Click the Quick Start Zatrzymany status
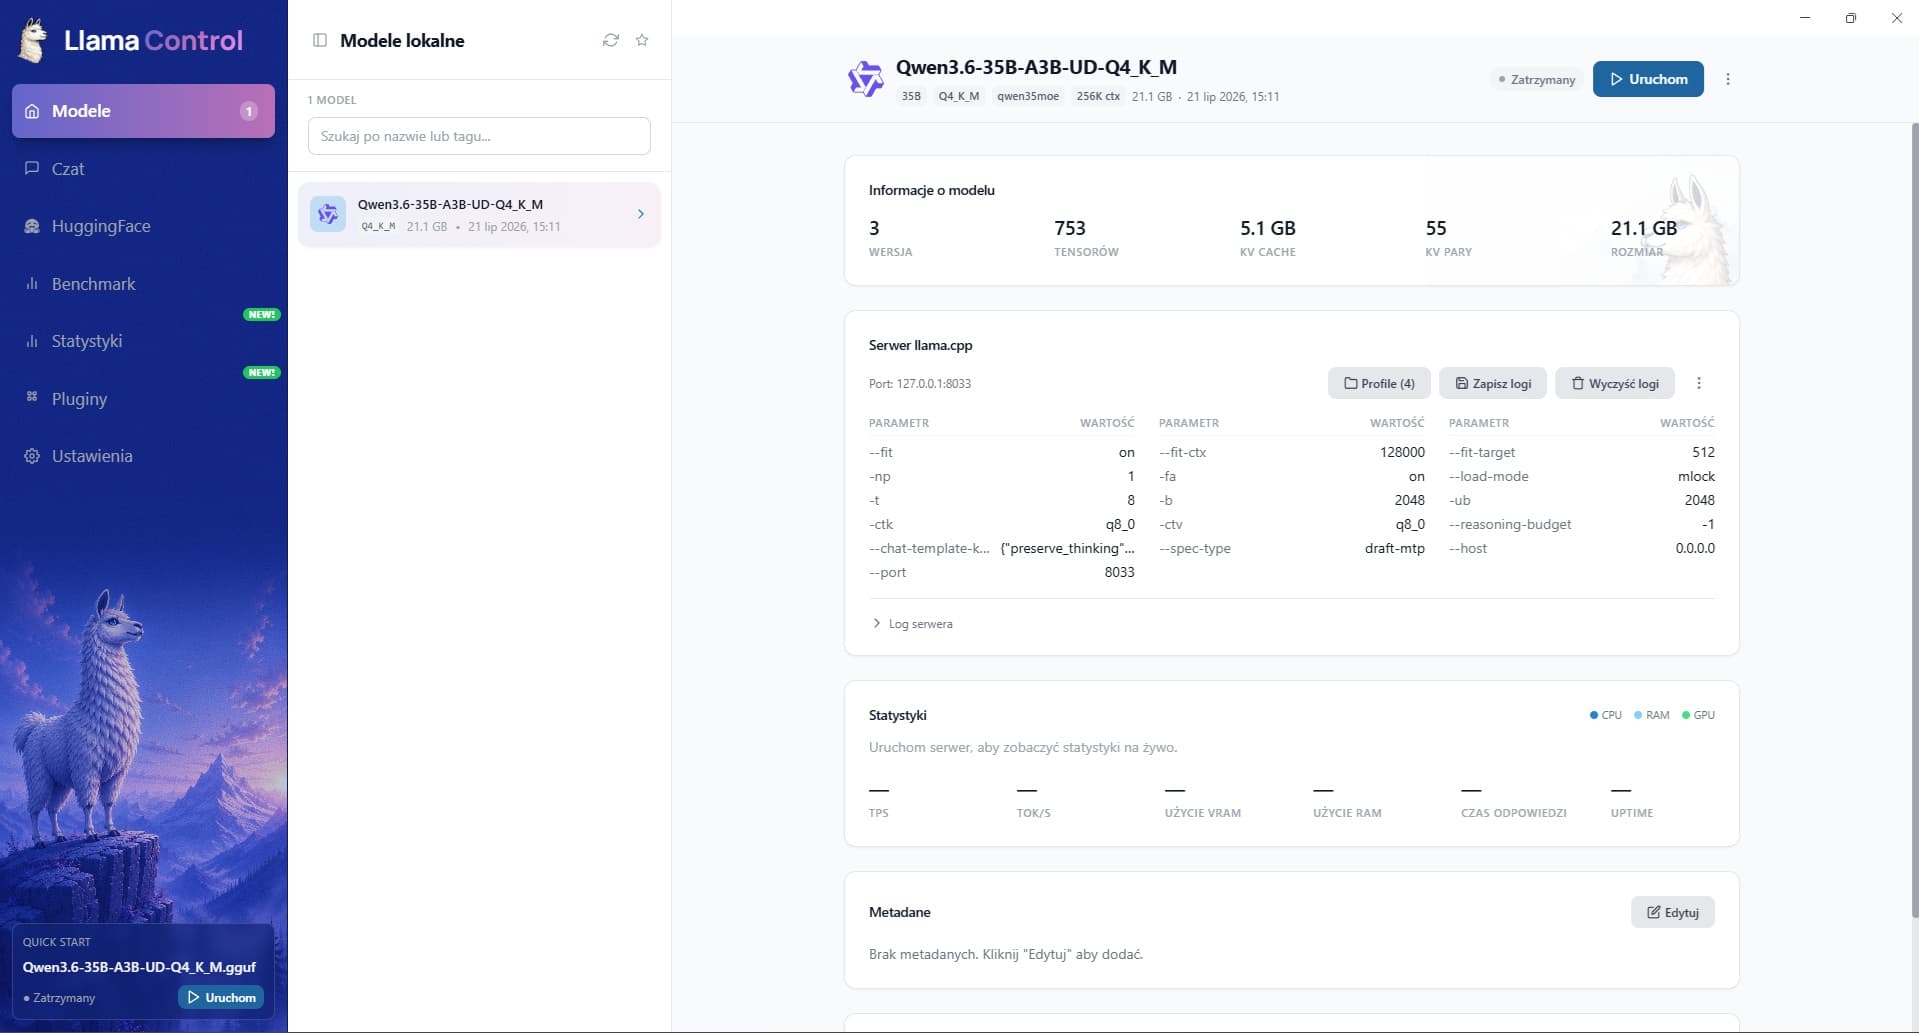Screen dimensions: 1919x1033 60,998
